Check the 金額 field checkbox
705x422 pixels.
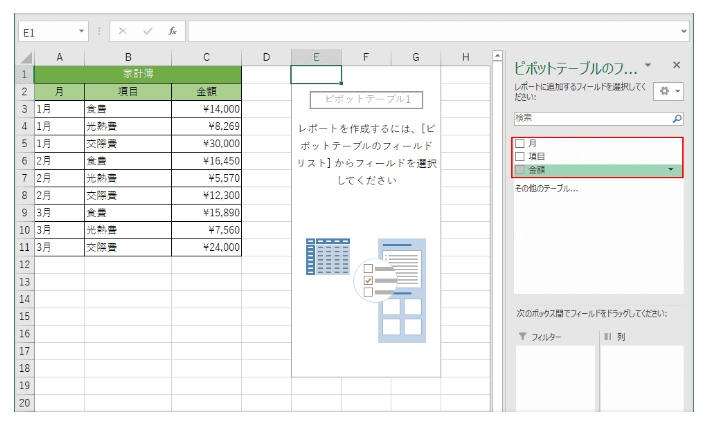(519, 170)
